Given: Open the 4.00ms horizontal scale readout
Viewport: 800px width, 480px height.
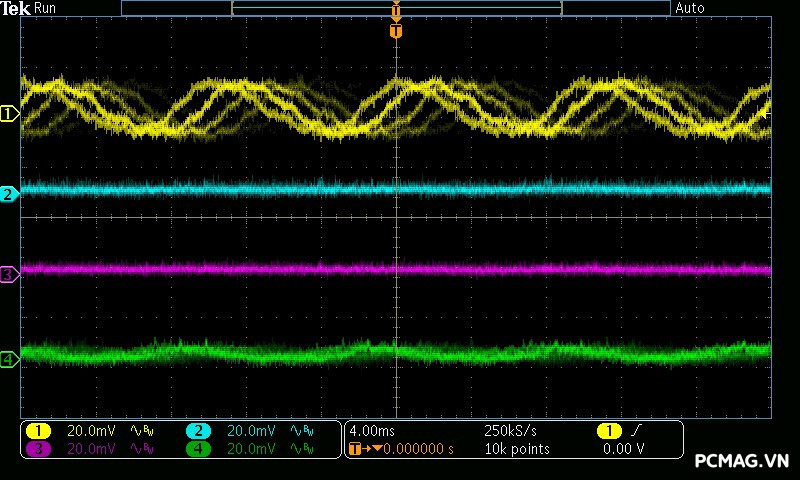Looking at the screenshot, I should (371, 431).
